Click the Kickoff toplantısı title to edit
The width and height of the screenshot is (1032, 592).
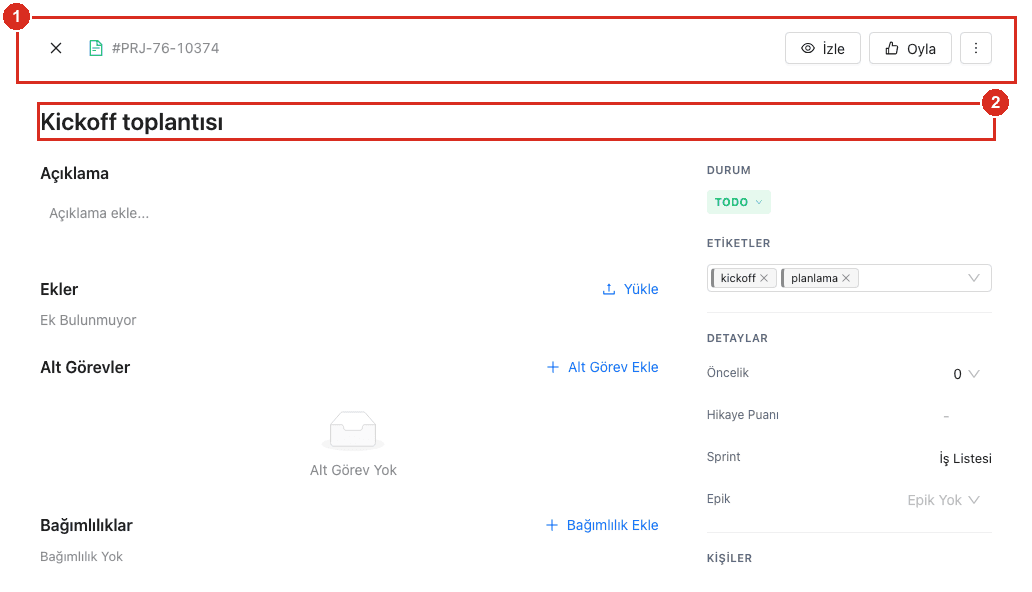pyautogui.click(x=132, y=122)
